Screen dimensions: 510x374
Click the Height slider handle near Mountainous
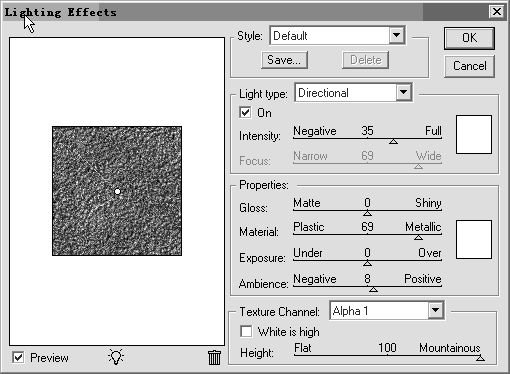click(480, 358)
